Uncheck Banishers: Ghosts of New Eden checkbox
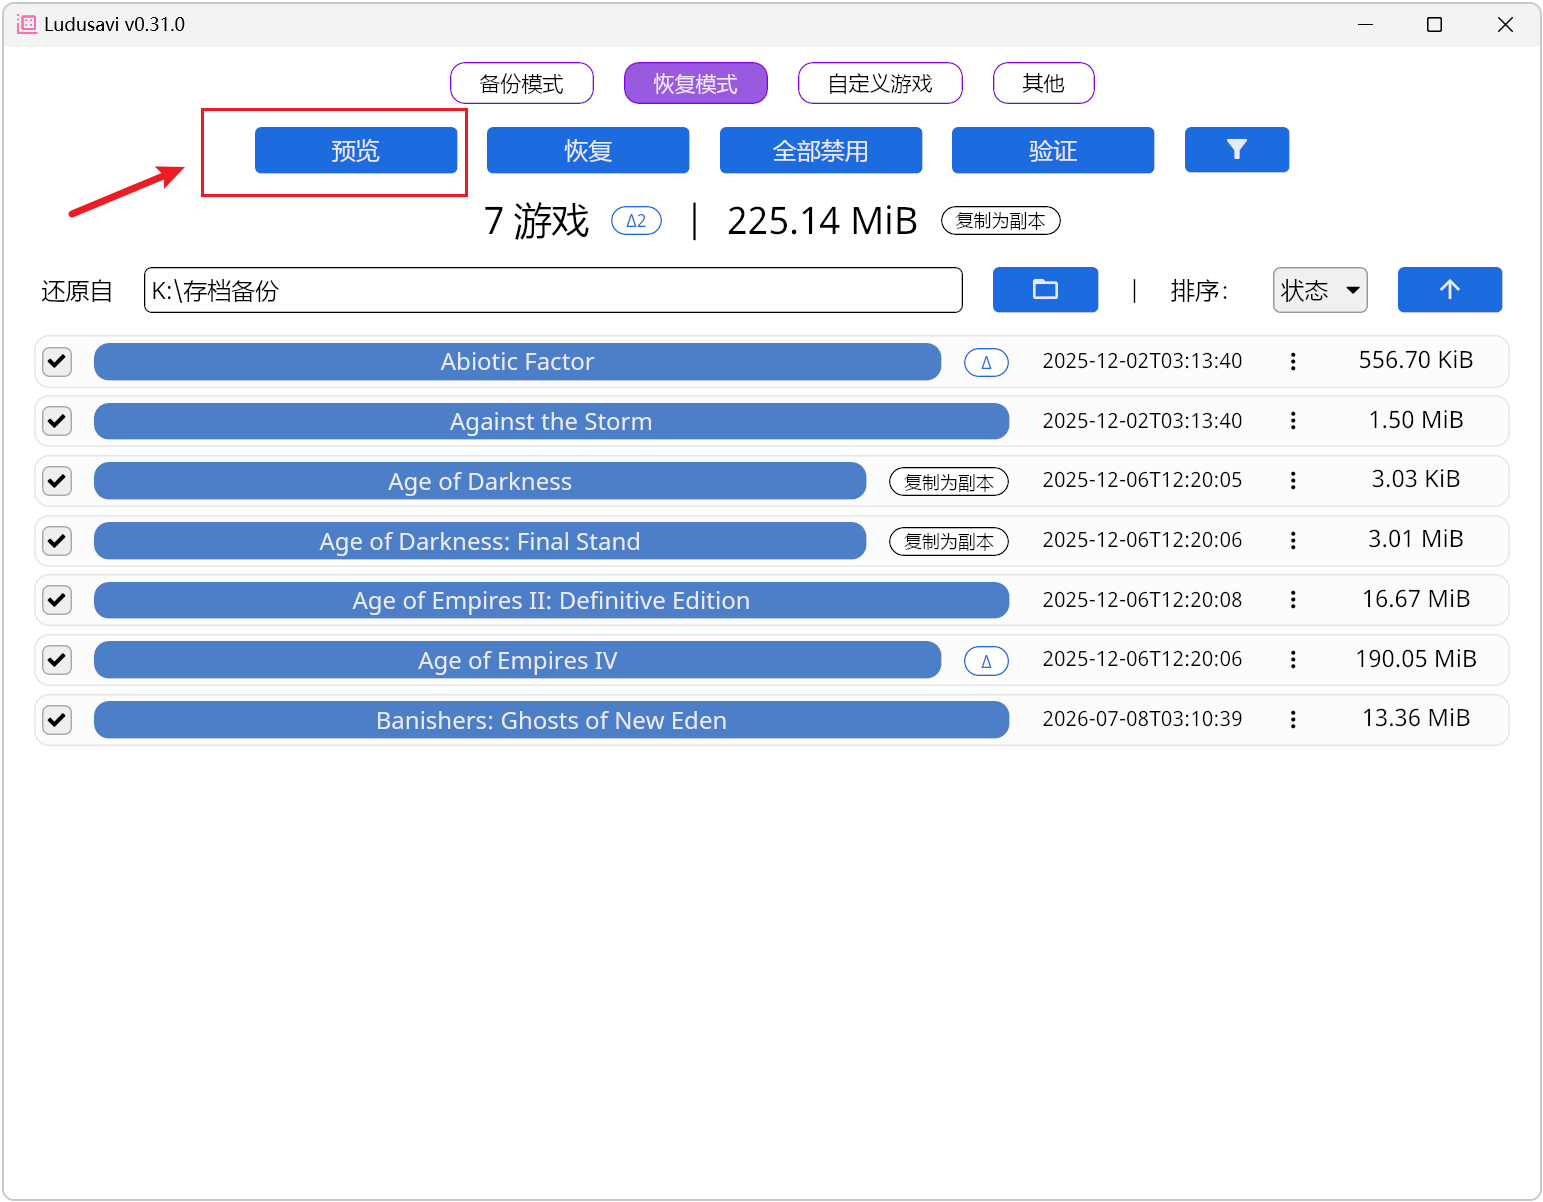The image size is (1543, 1202). tap(57, 720)
